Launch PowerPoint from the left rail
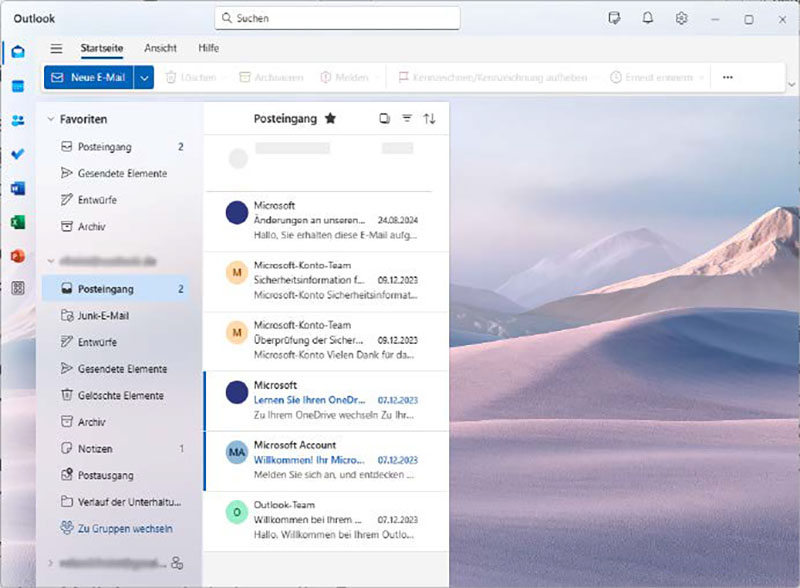 (18, 256)
